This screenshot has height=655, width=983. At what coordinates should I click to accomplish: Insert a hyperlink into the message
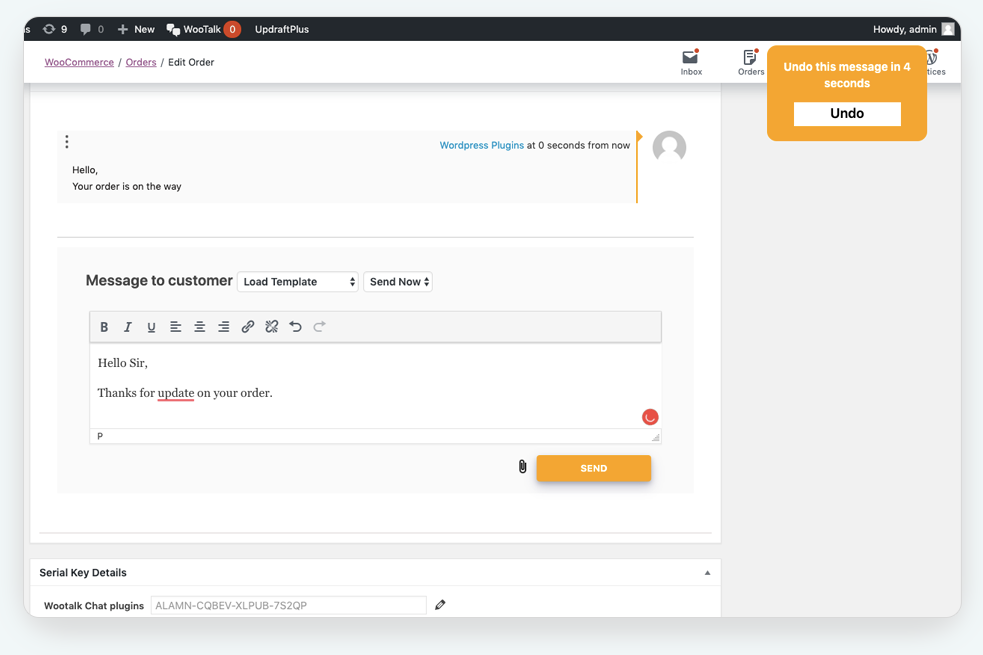(x=248, y=326)
